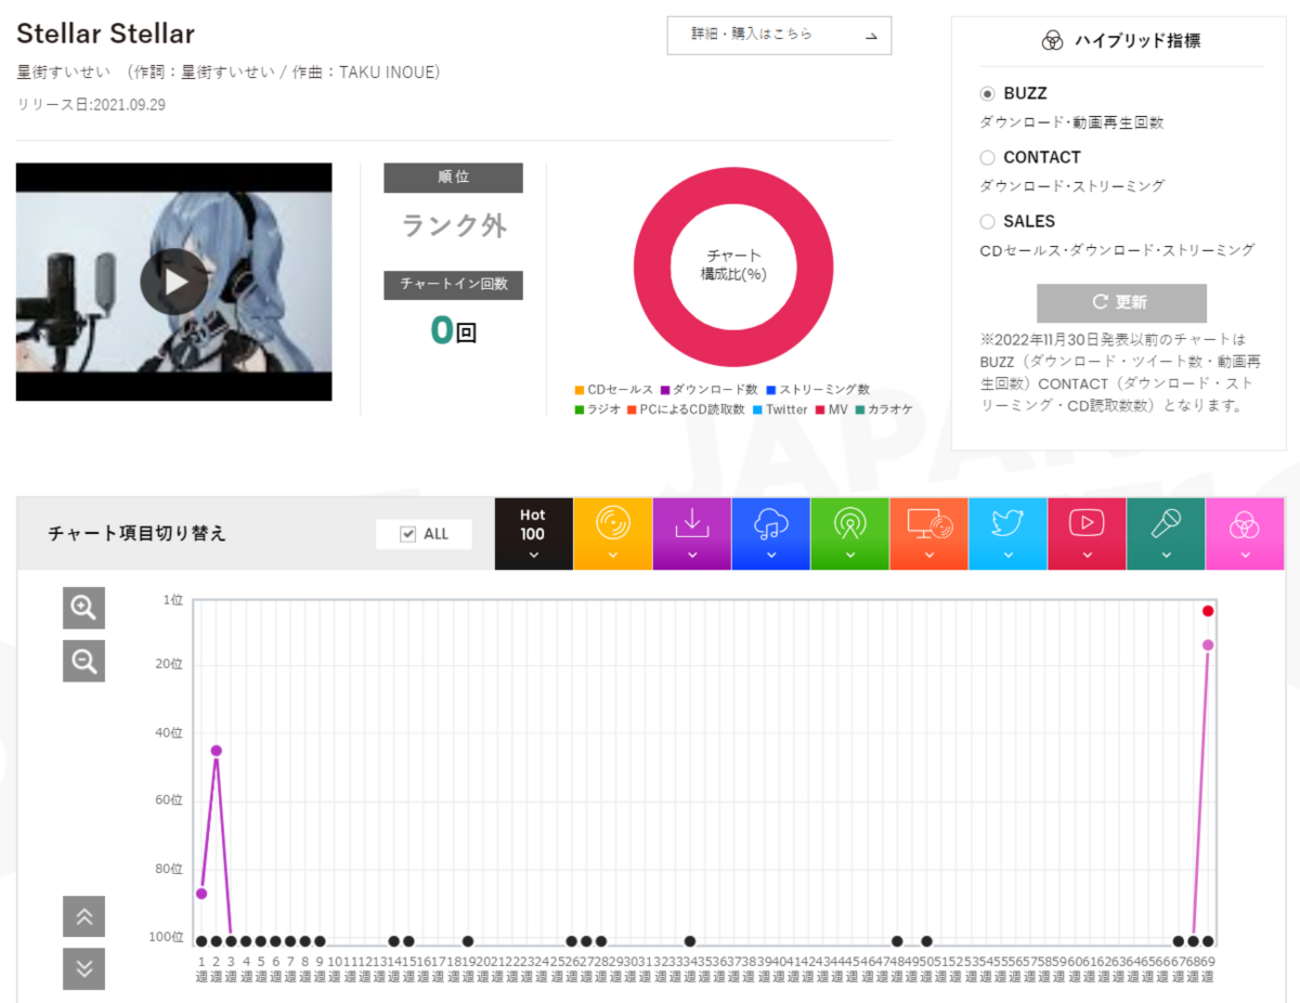Expand the chevron under the Twitter icon
This screenshot has height=1003, width=1300.
point(1008,555)
